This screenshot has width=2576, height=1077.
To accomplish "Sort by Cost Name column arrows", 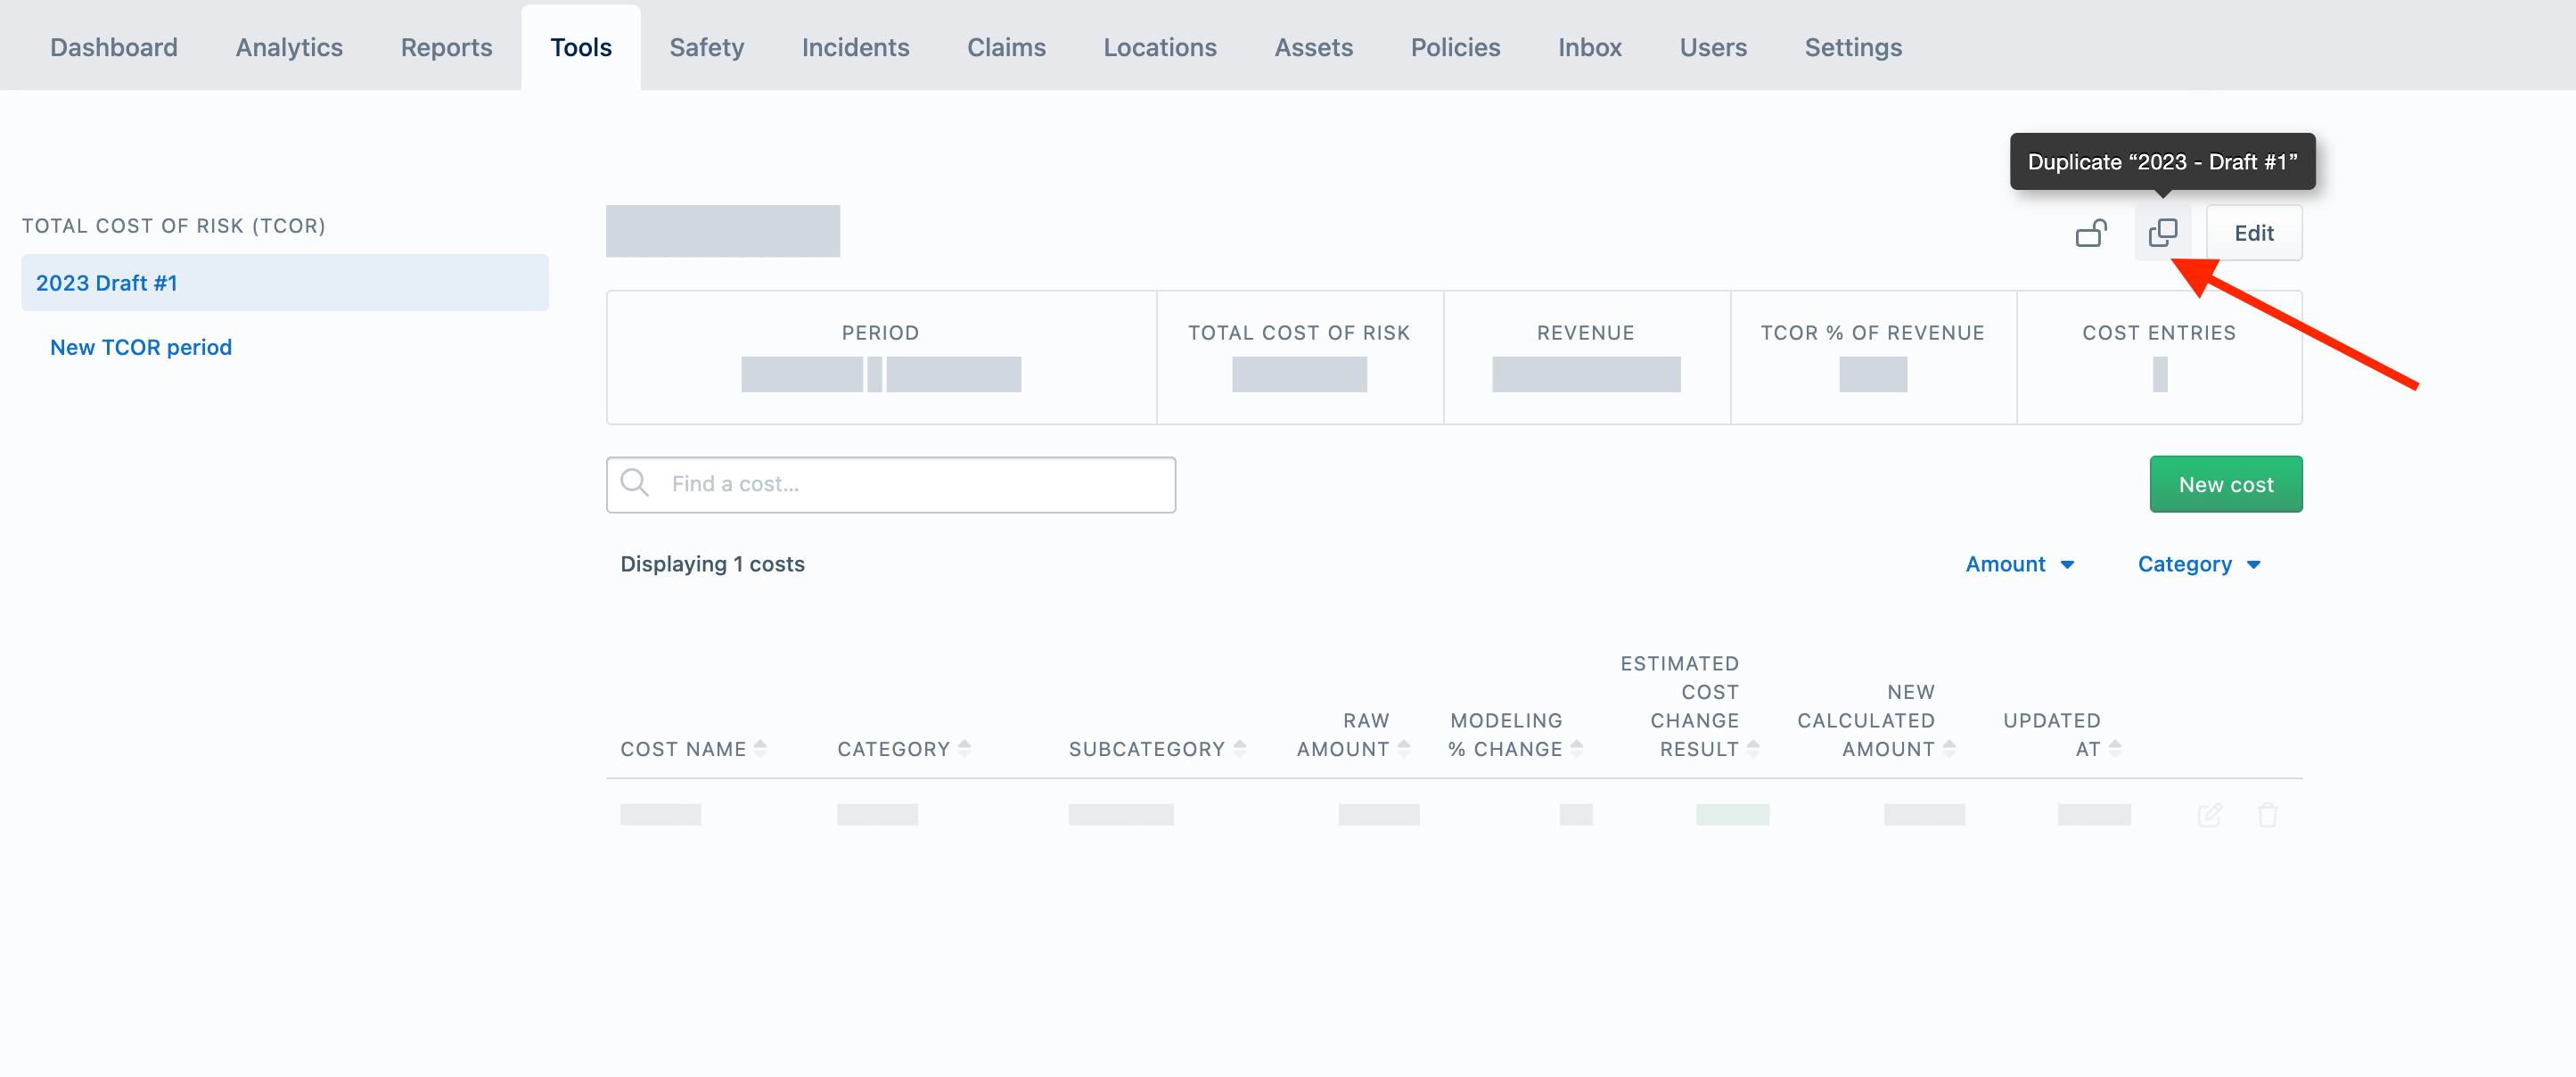I will coord(760,748).
